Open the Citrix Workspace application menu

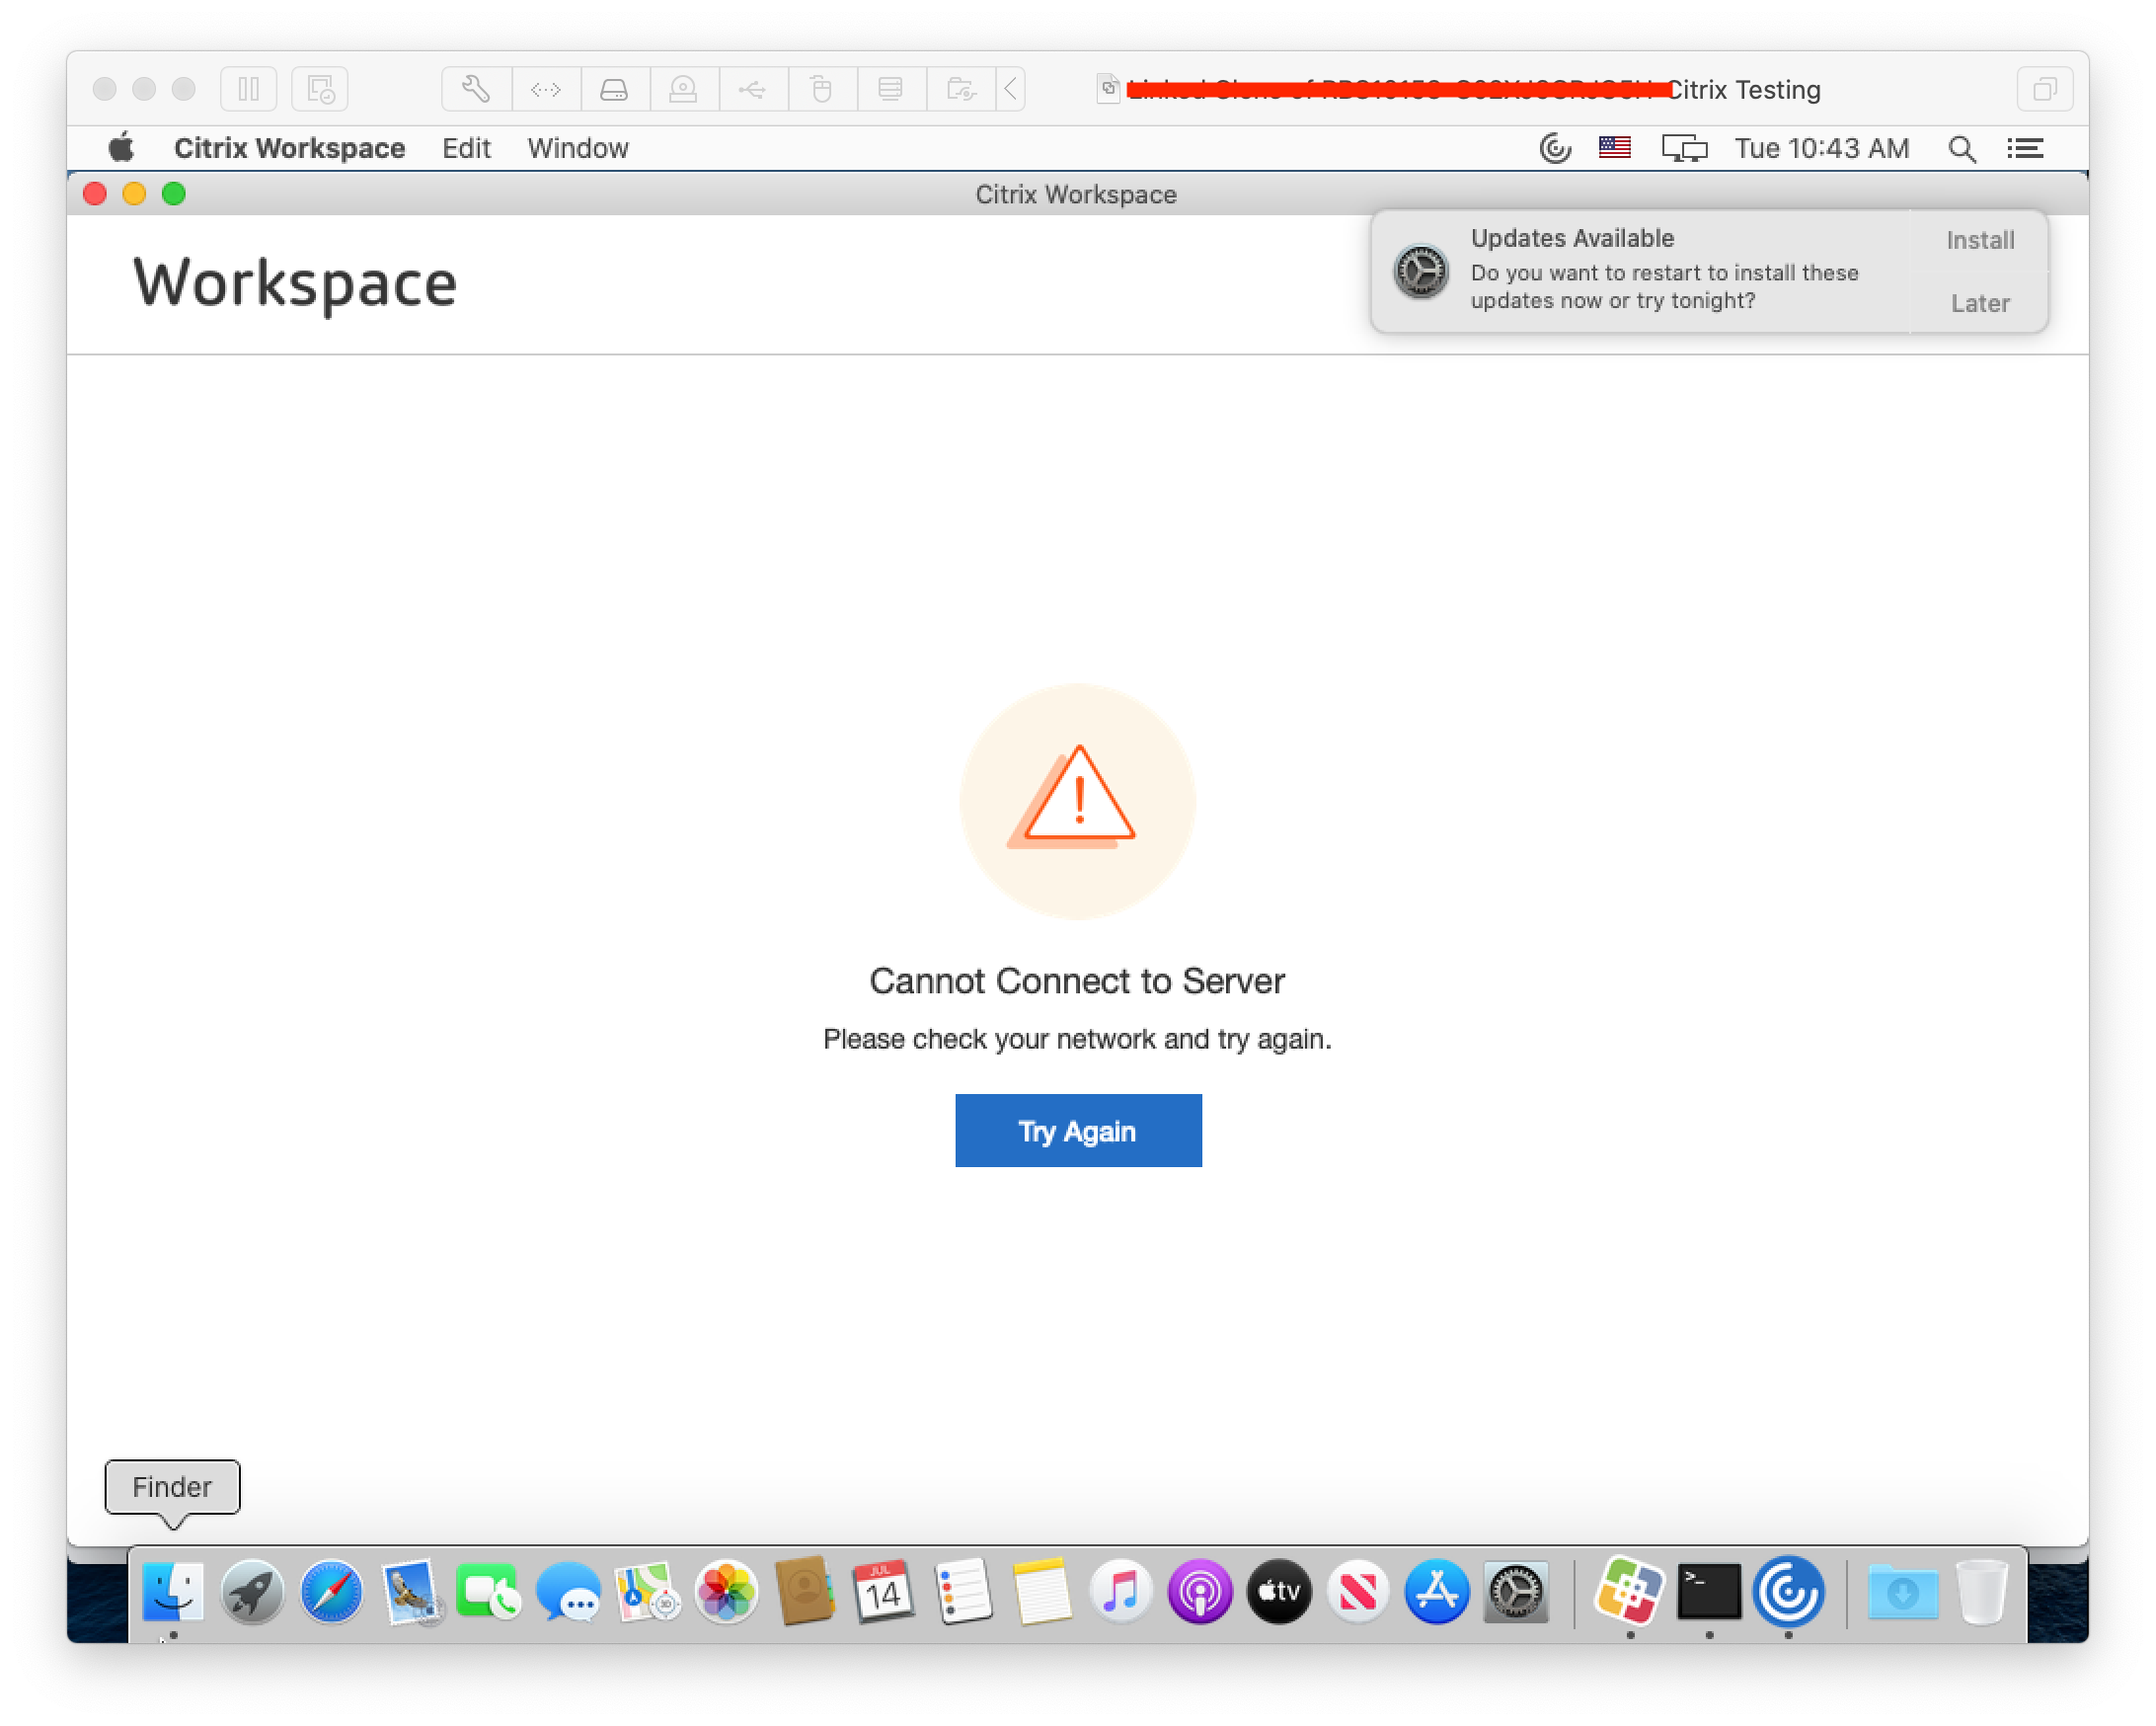(x=289, y=148)
